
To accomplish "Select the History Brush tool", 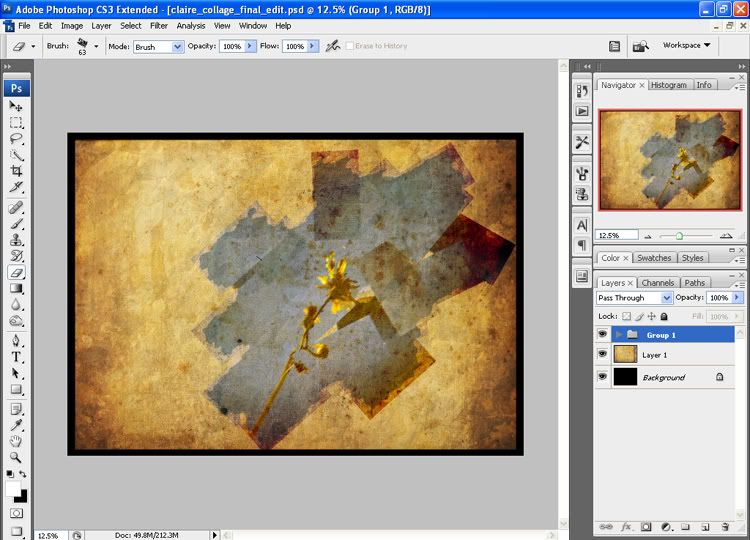I will pyautogui.click(x=16, y=256).
